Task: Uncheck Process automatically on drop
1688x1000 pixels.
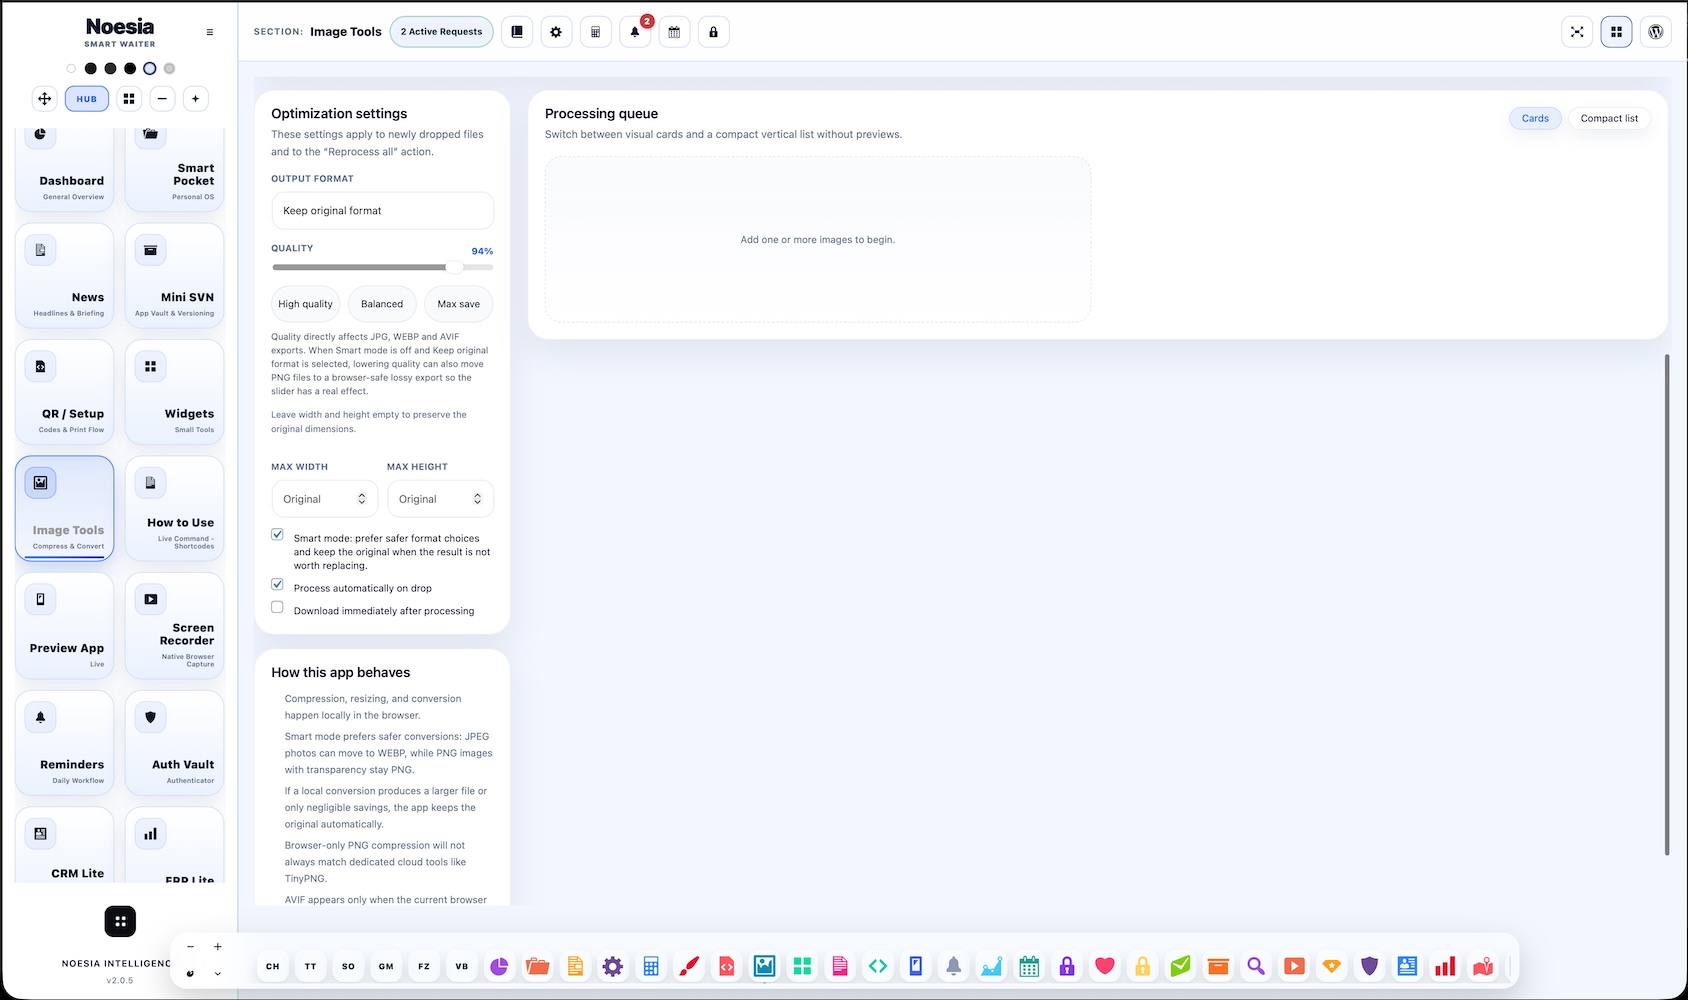Action: click(277, 585)
